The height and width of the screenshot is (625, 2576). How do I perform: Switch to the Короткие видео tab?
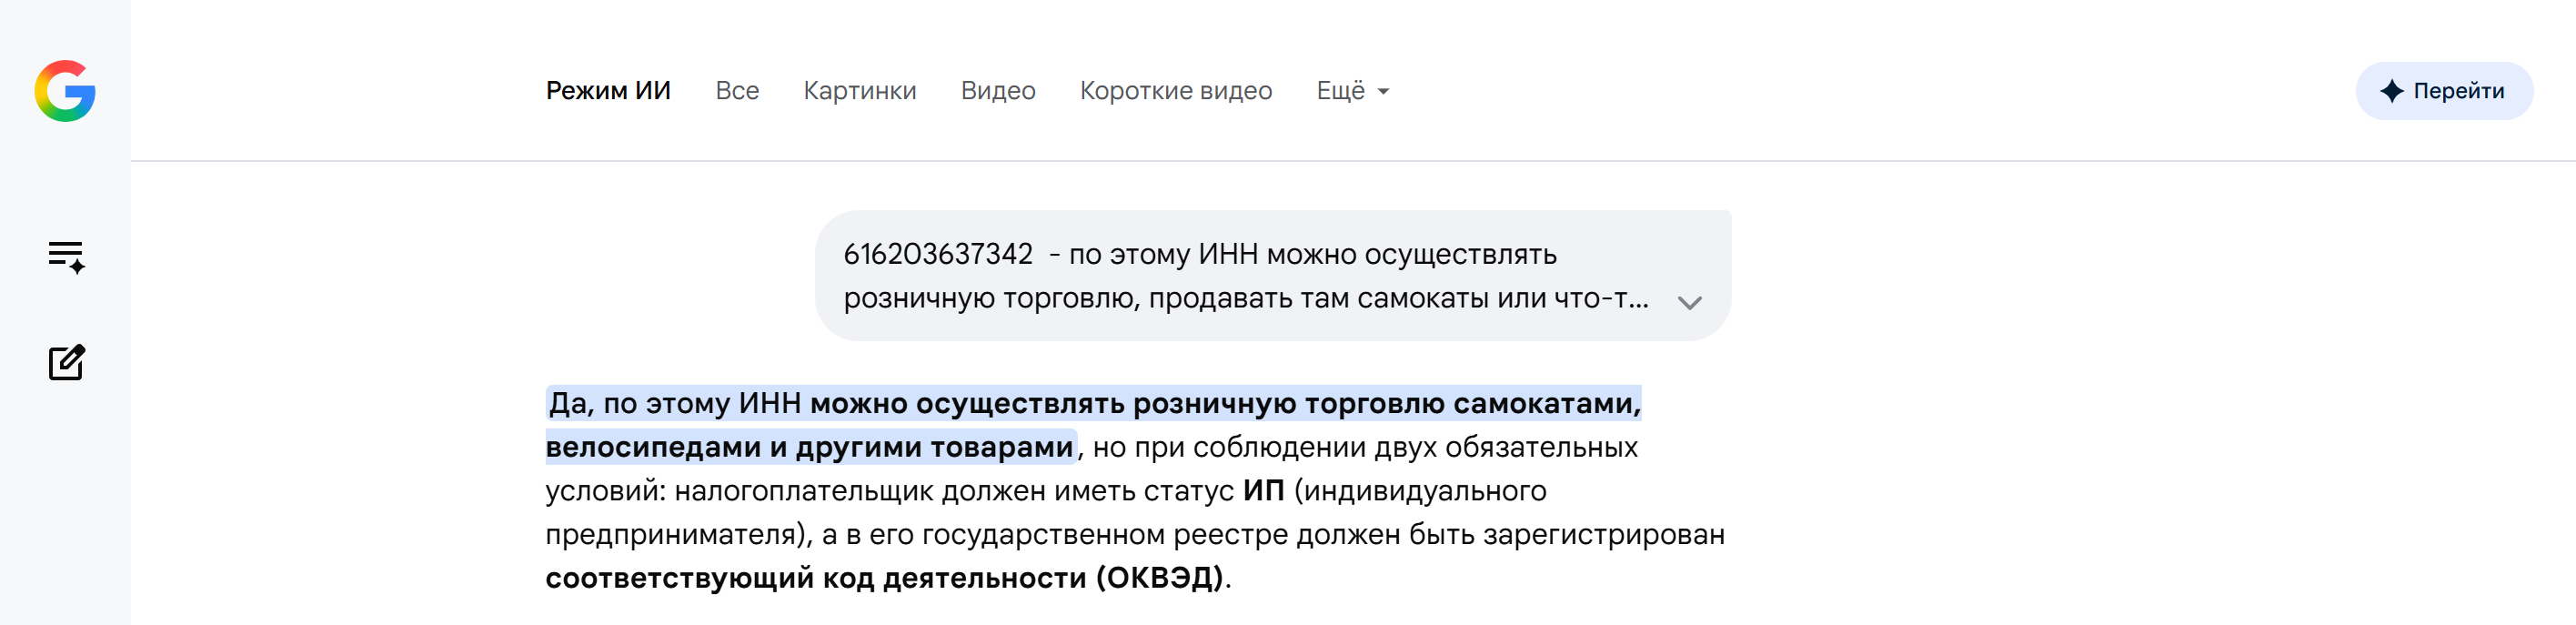(x=1176, y=91)
